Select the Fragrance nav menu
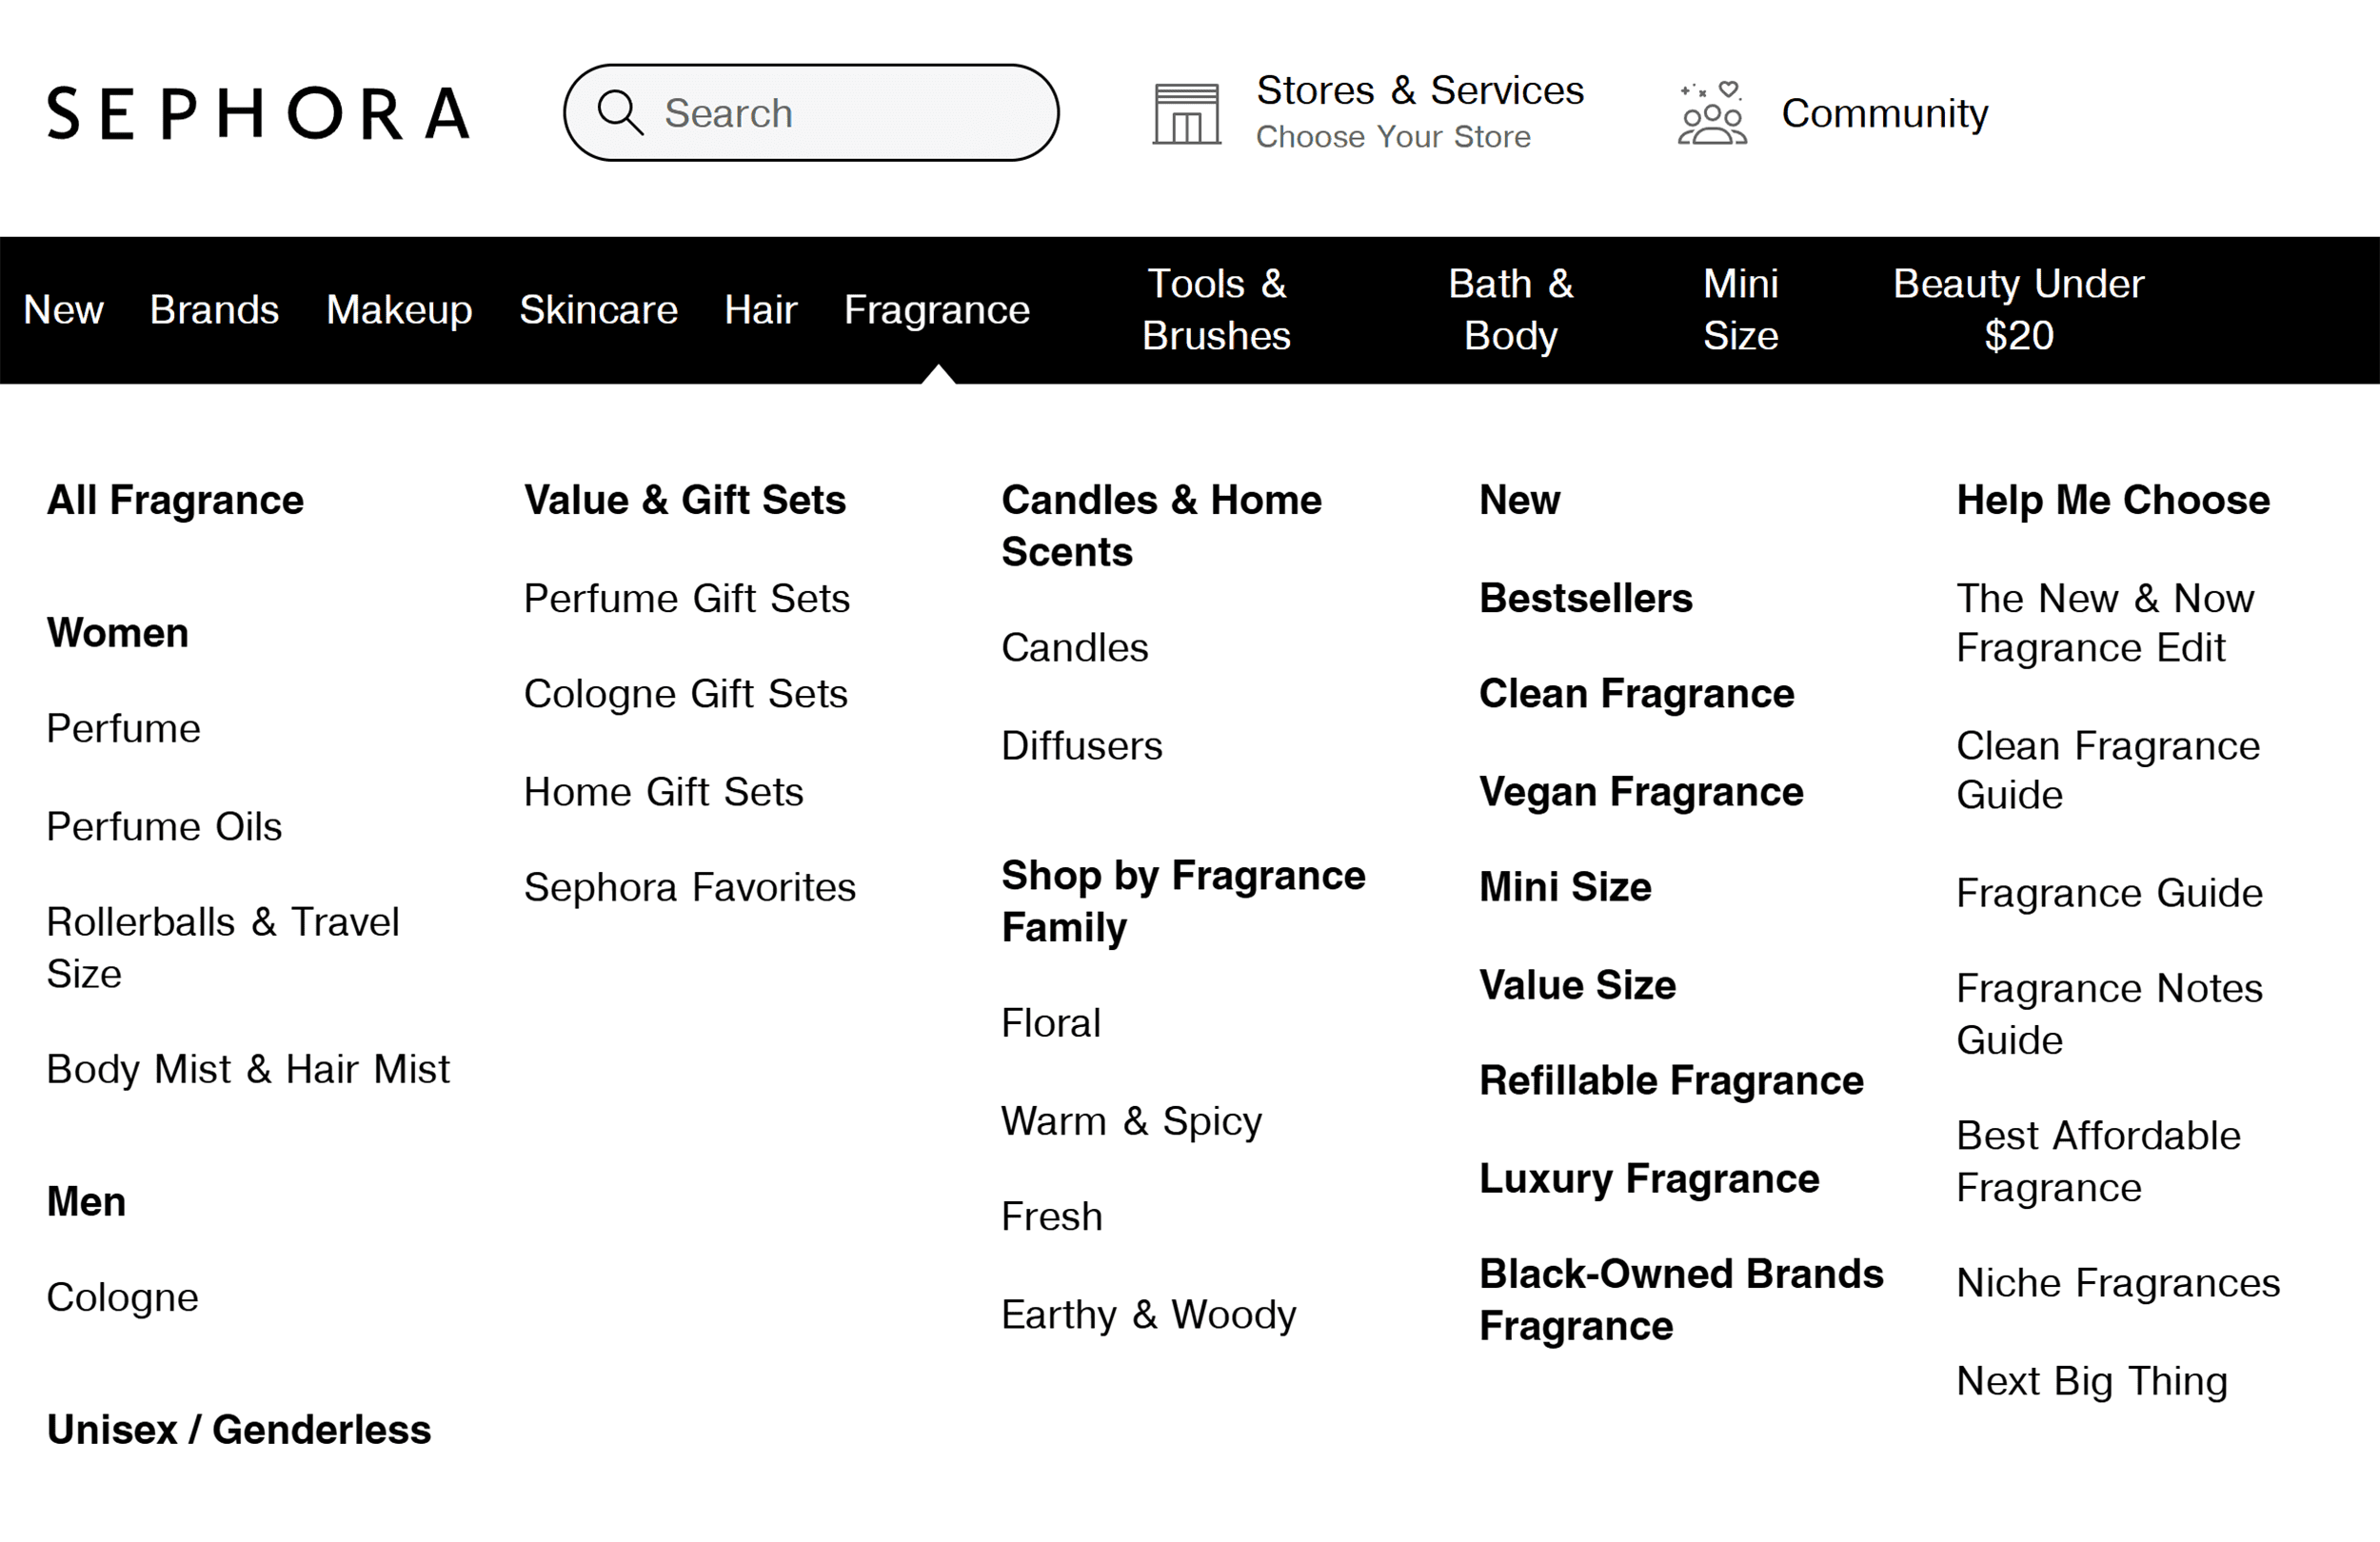2380x1542 pixels. tap(936, 310)
